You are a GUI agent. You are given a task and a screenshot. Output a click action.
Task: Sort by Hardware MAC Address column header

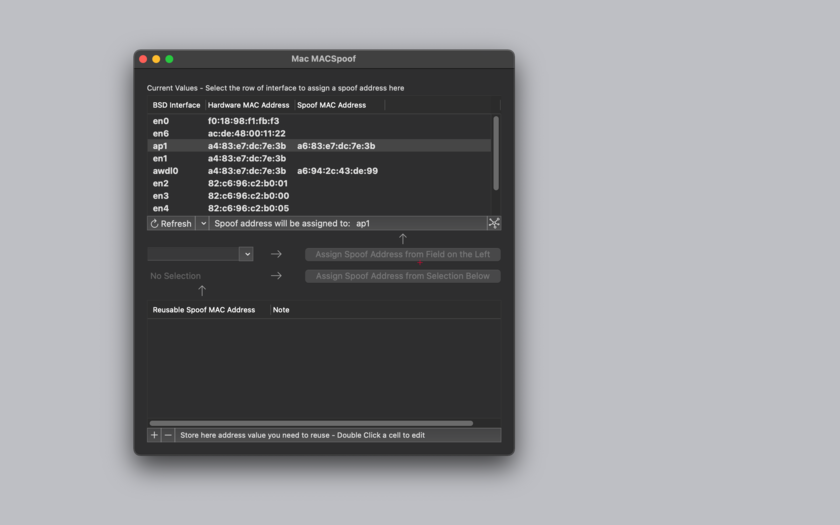tap(249, 105)
